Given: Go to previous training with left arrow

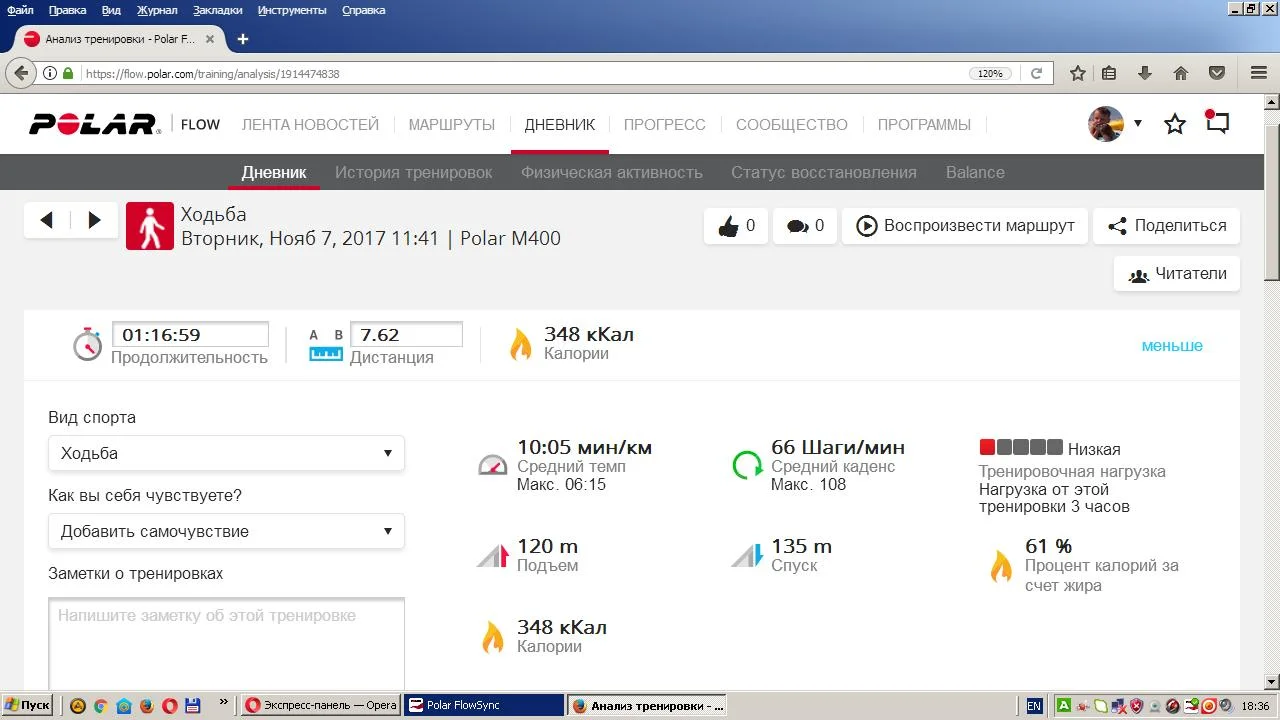Looking at the screenshot, I should pos(46,220).
